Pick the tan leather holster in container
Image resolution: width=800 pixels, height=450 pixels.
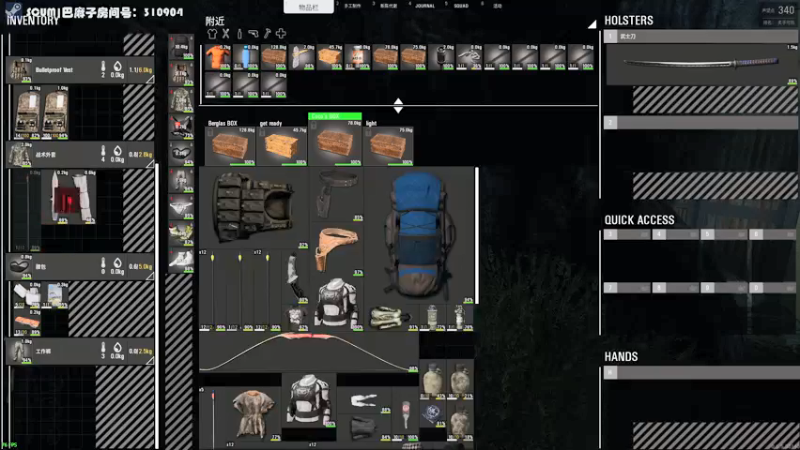click(336, 249)
